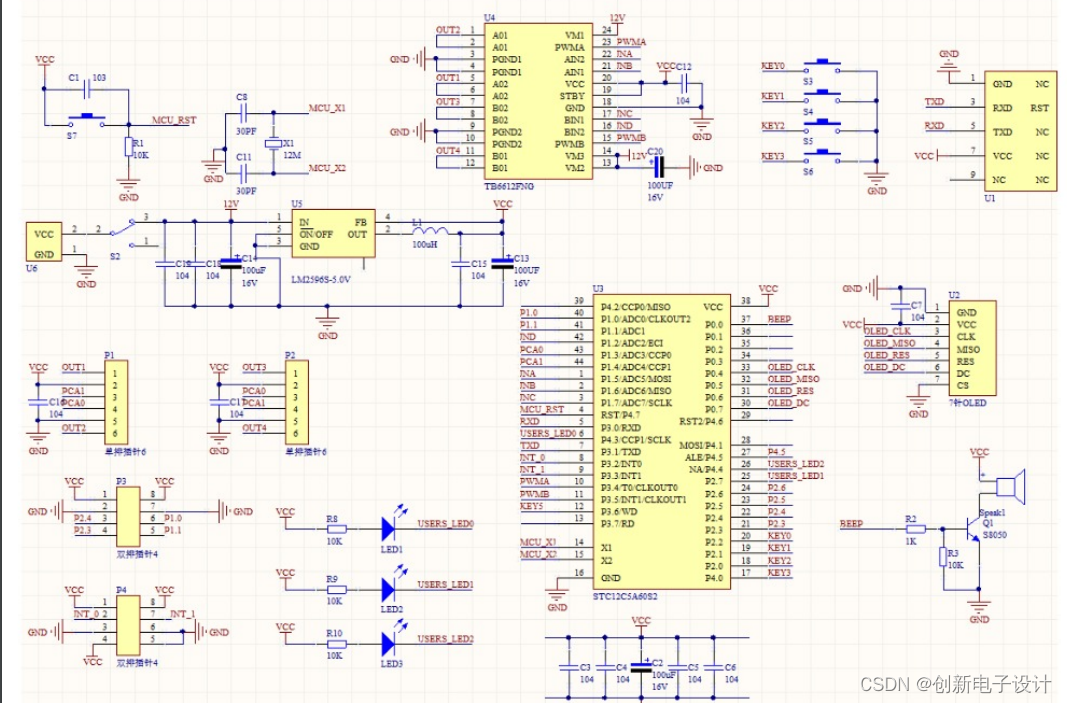Click the 100uH inductor L1
The height and width of the screenshot is (703, 1067).
point(430,230)
